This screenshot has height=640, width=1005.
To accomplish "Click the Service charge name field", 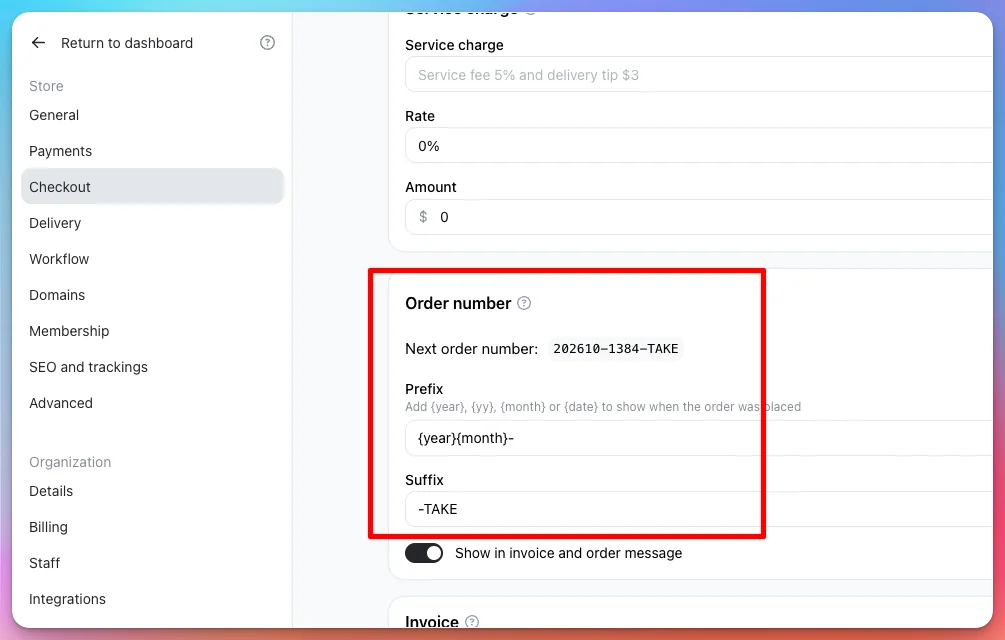I will click(699, 75).
